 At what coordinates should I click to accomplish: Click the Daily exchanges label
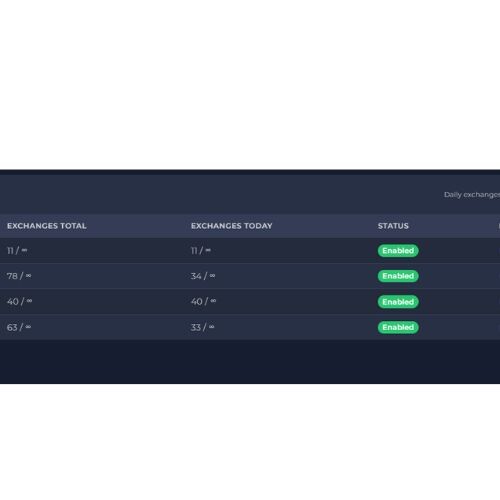point(472,195)
